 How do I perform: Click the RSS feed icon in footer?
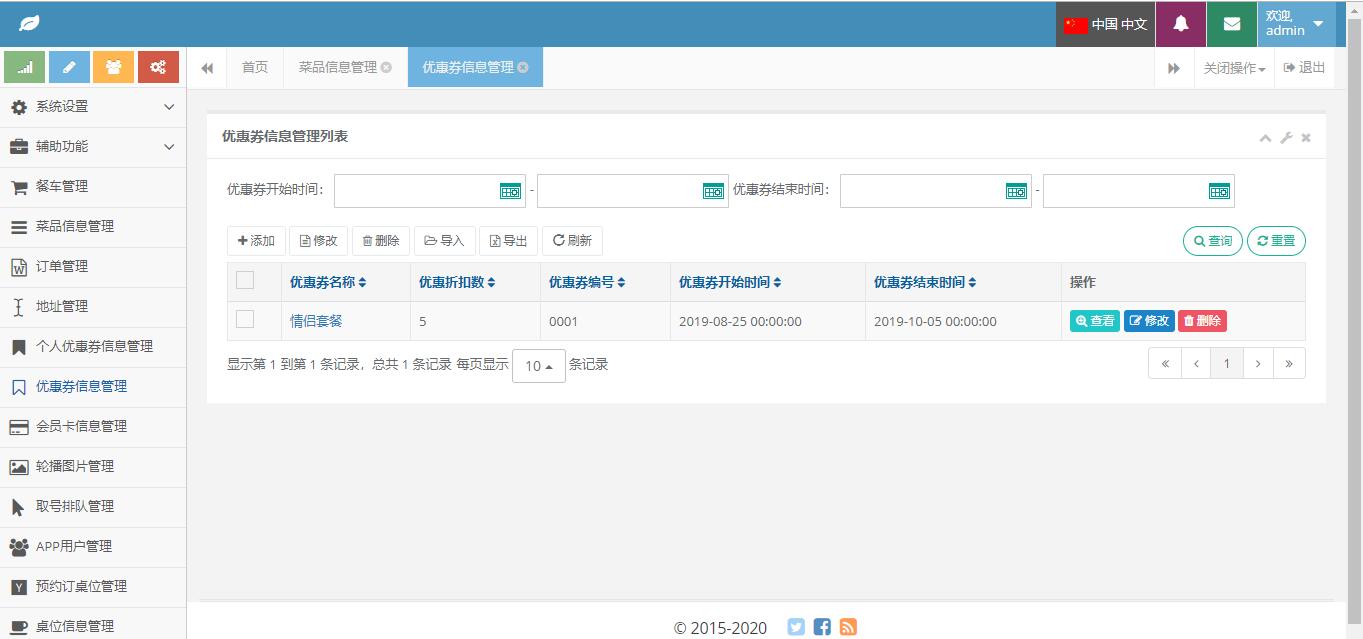click(x=848, y=627)
